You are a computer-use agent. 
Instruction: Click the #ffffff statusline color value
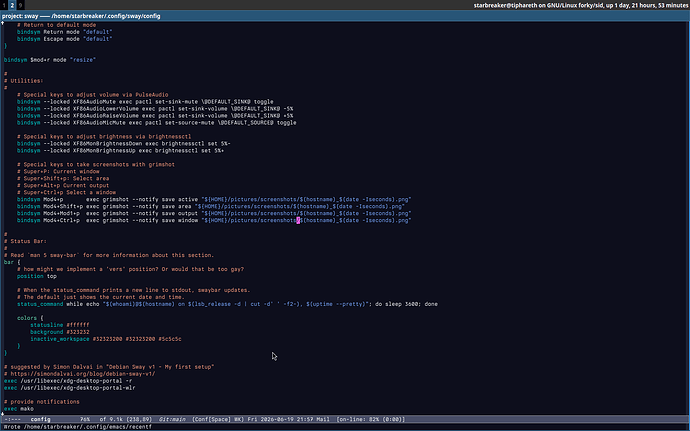pyautogui.click(x=77, y=325)
